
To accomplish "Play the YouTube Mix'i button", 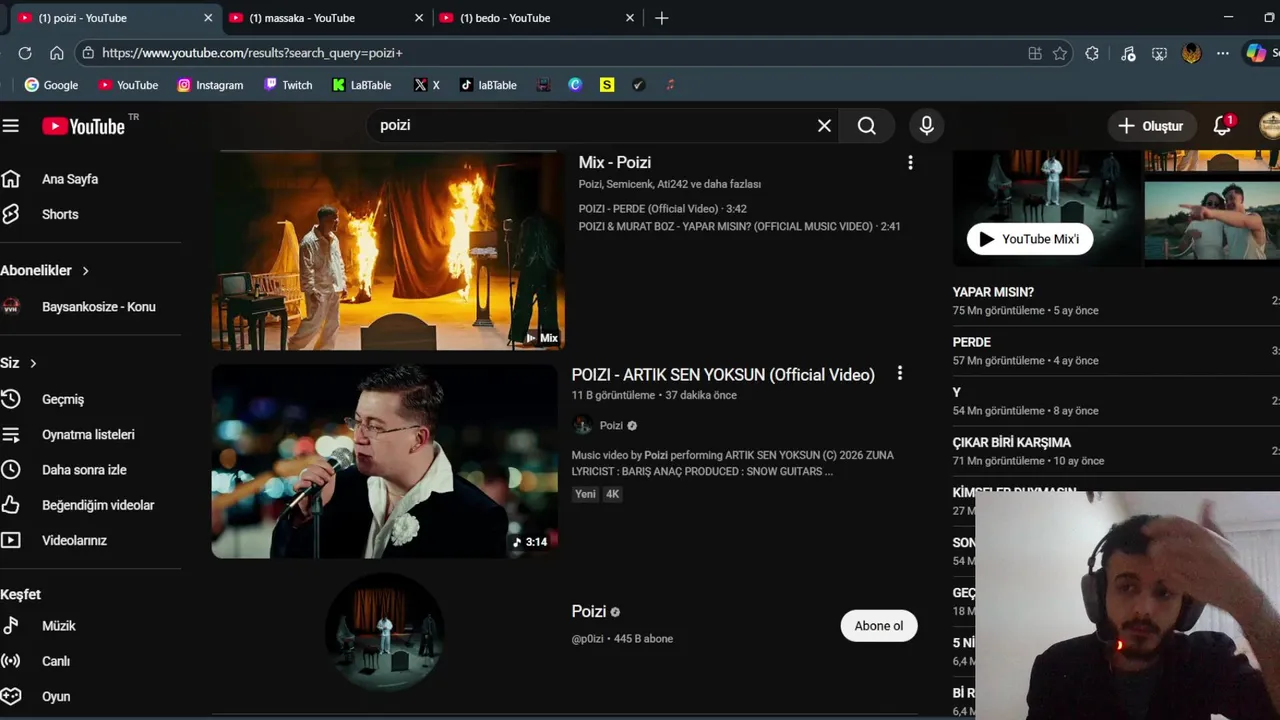I will click(1029, 239).
